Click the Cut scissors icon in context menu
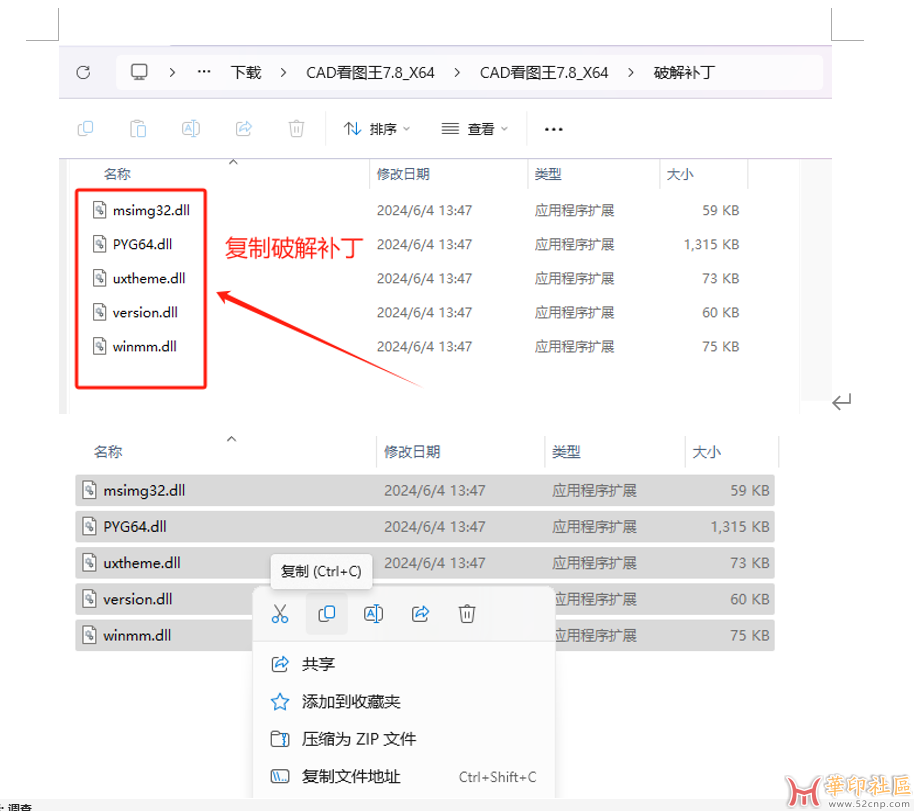 click(280, 614)
